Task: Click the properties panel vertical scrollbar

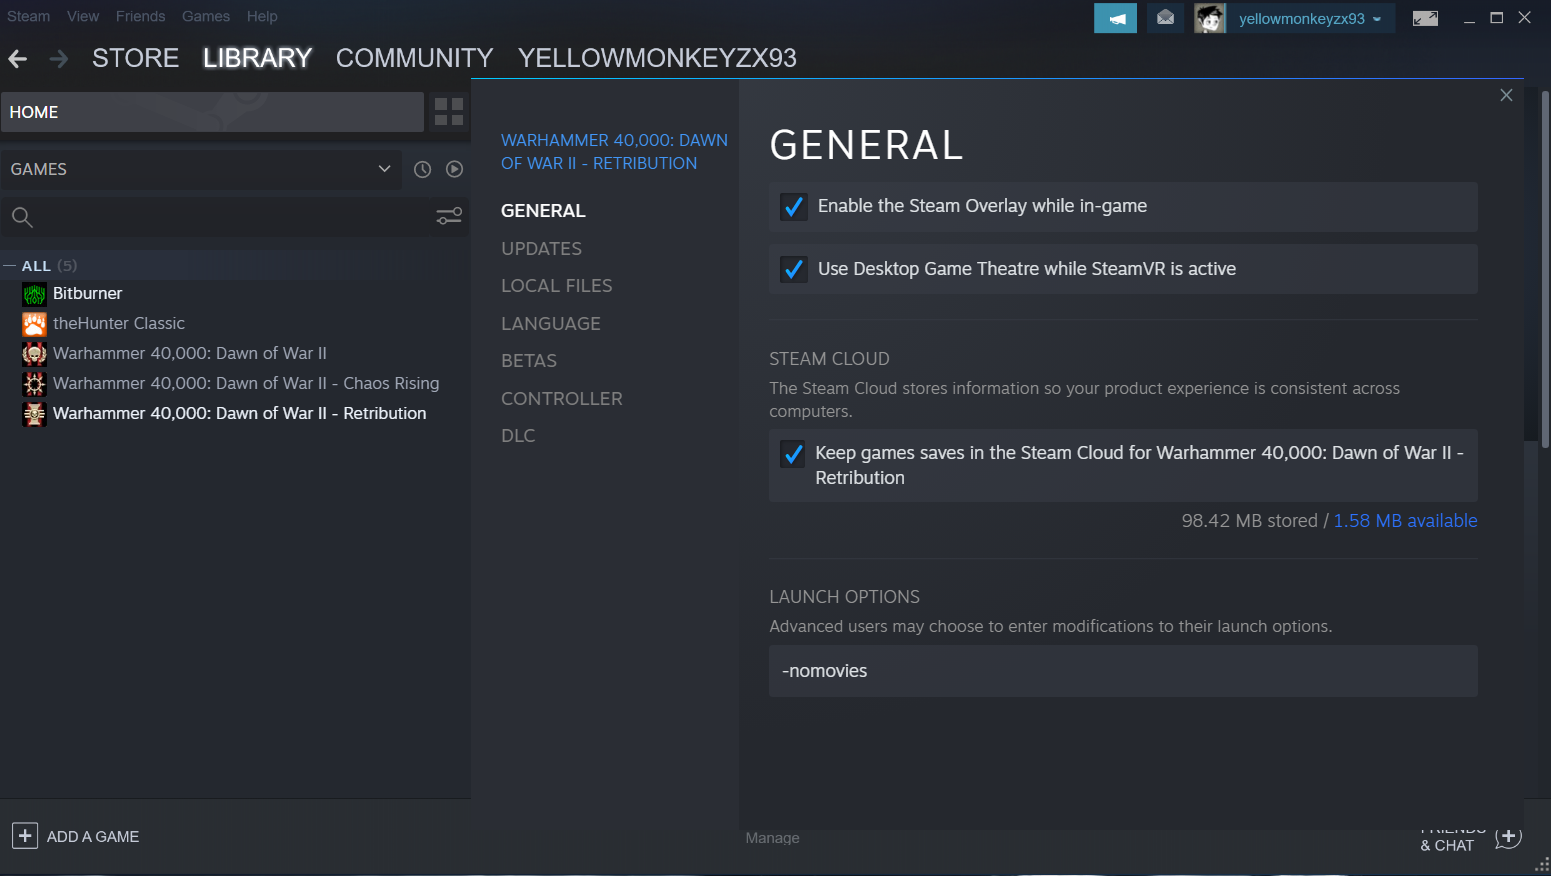Action: [x=1544, y=268]
